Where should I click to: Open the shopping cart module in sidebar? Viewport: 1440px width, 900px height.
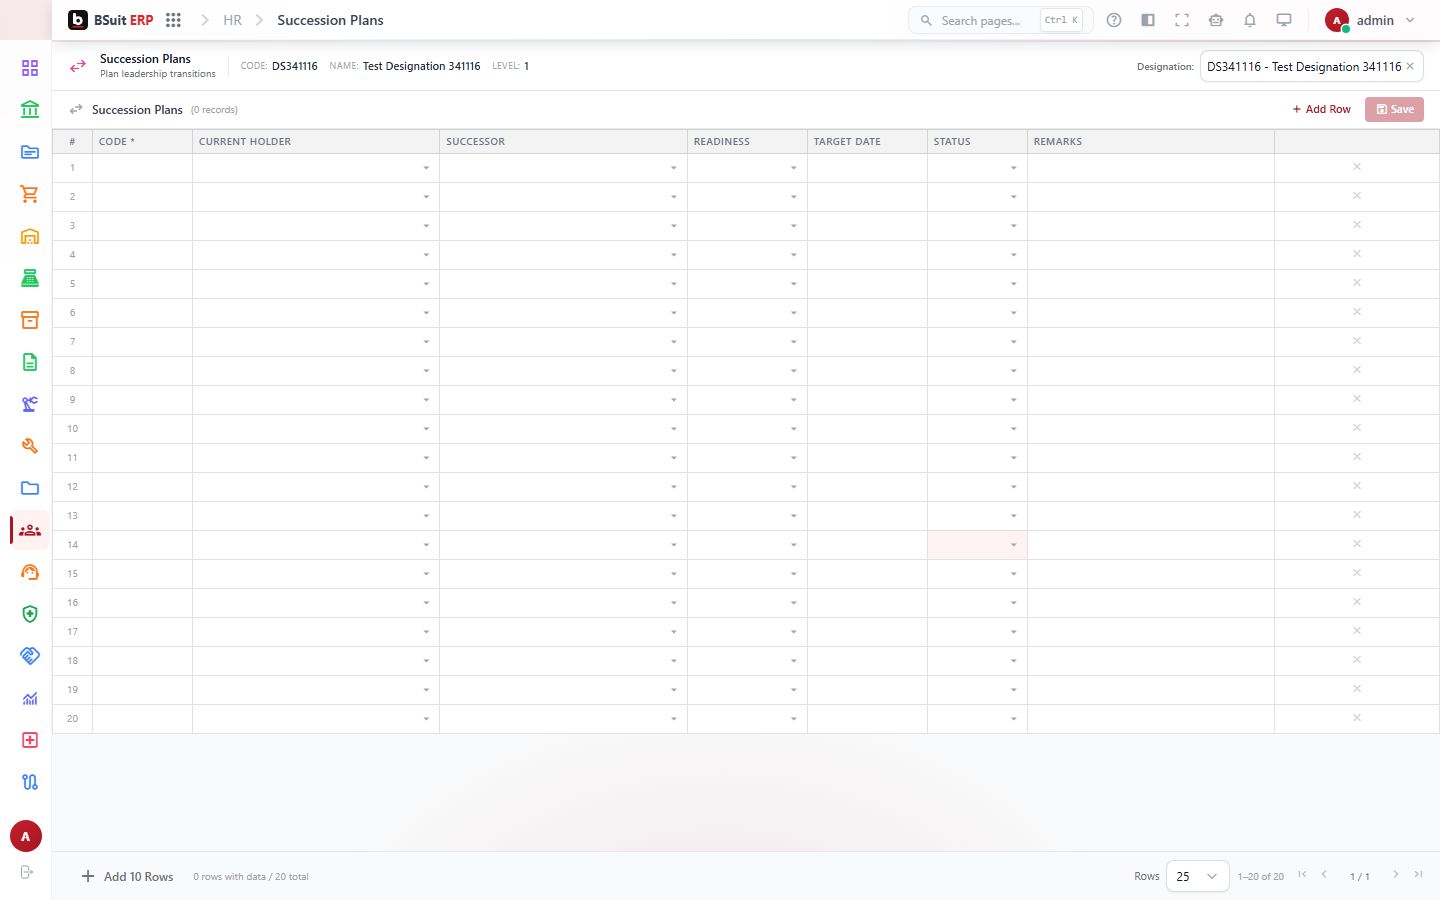click(x=30, y=194)
